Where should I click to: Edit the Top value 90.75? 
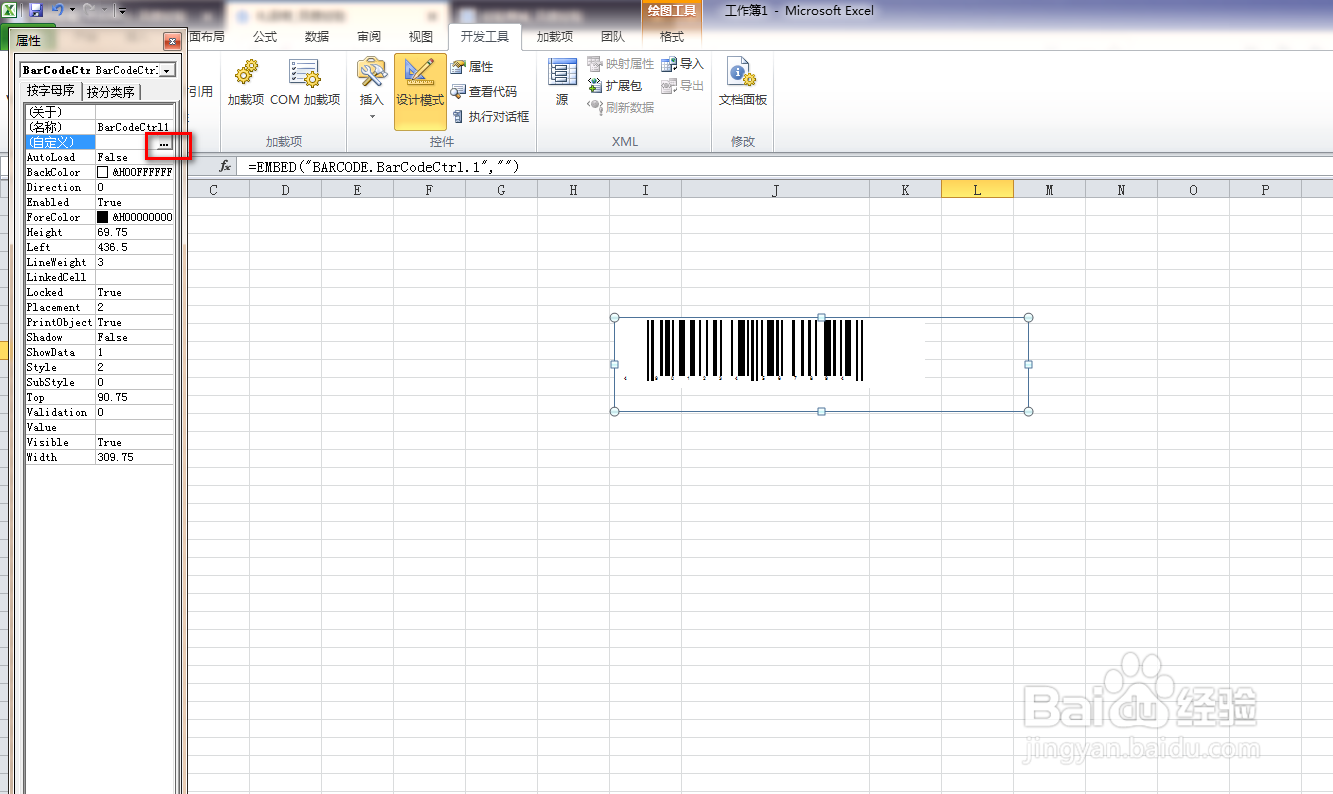click(134, 397)
